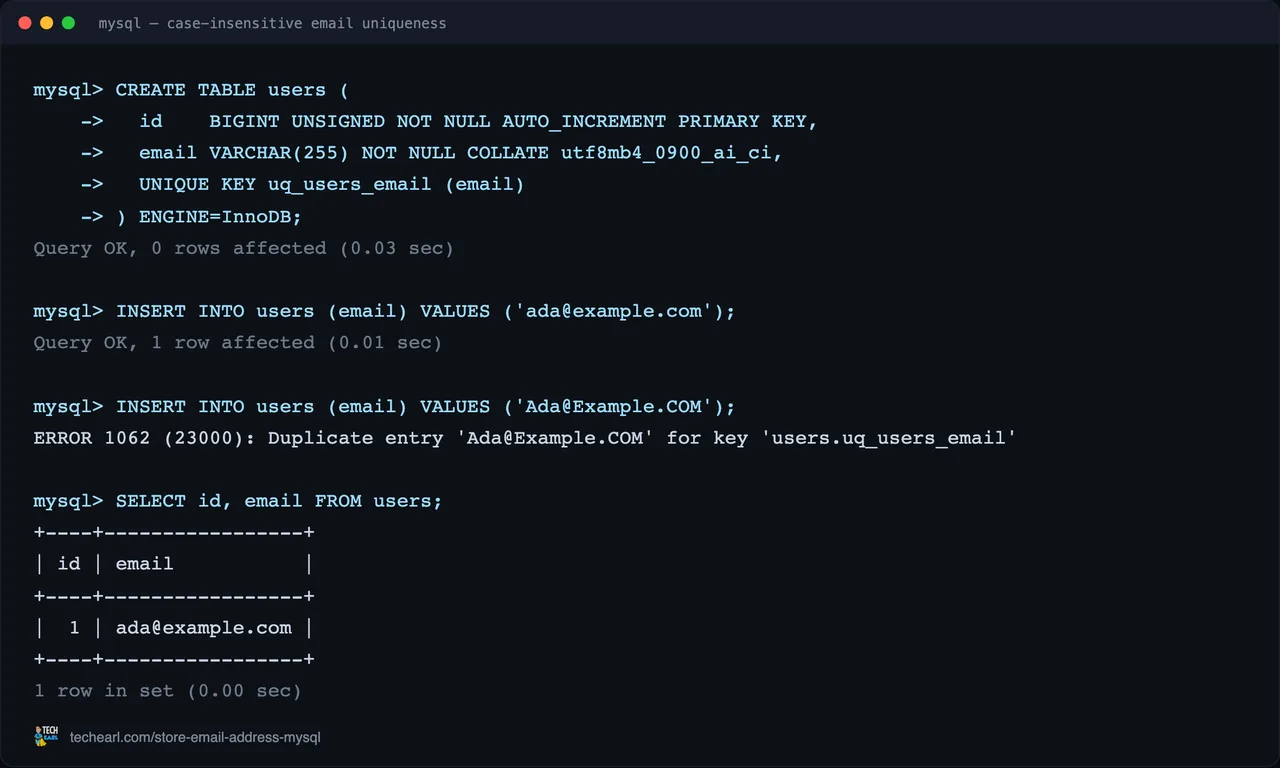Click the green maximize window button
1280x768 pixels.
click(x=68, y=23)
